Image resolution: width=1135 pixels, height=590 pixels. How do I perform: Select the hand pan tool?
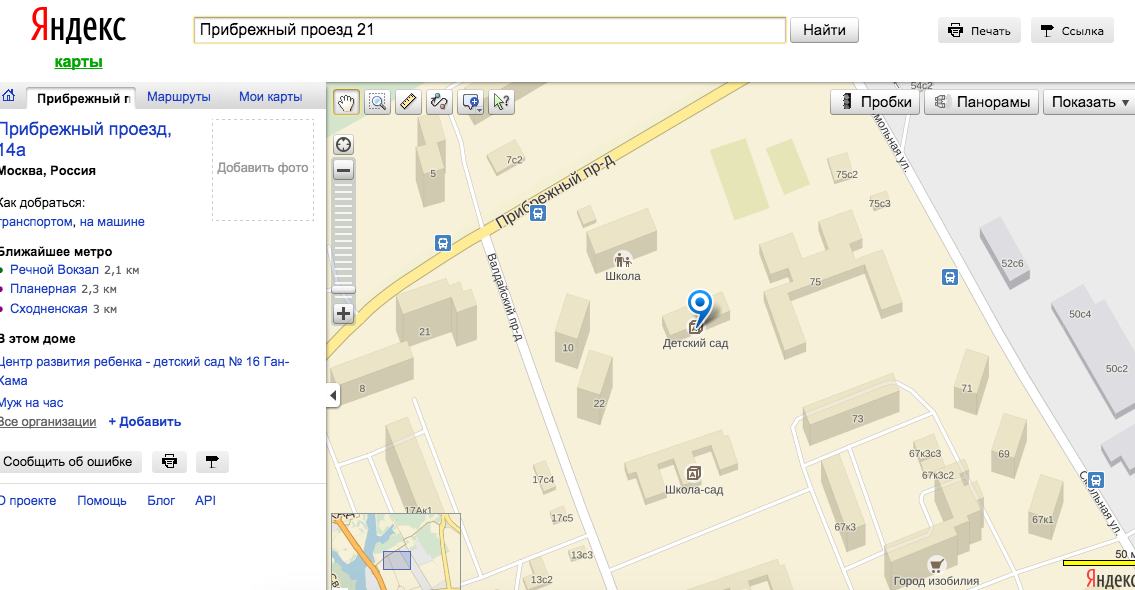[346, 102]
